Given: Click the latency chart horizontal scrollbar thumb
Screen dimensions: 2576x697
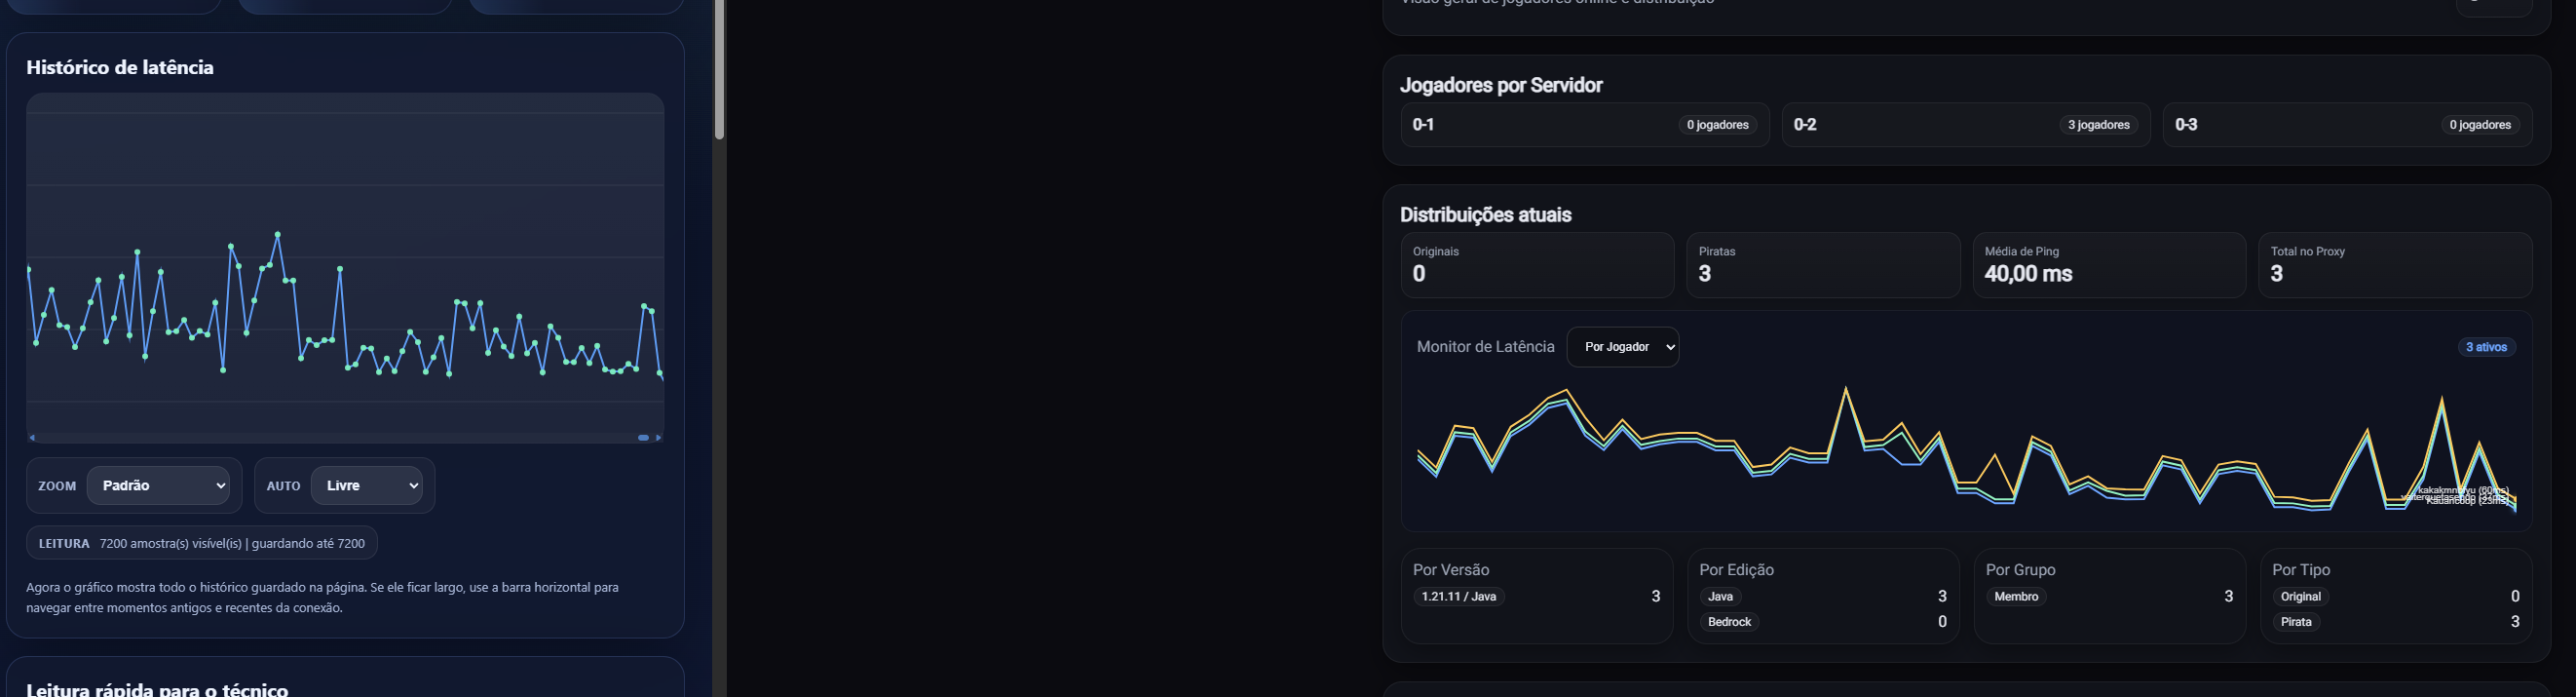Looking at the screenshot, I should tap(643, 438).
